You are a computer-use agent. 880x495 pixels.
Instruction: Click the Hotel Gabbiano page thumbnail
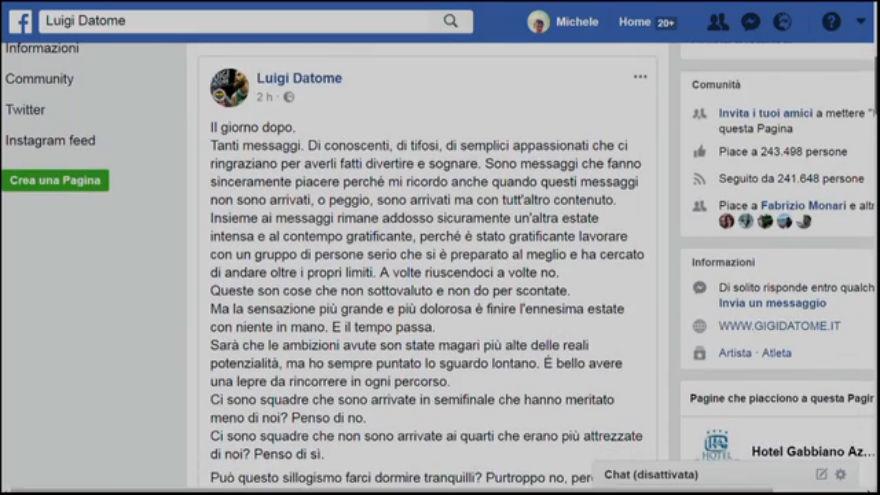point(717,445)
